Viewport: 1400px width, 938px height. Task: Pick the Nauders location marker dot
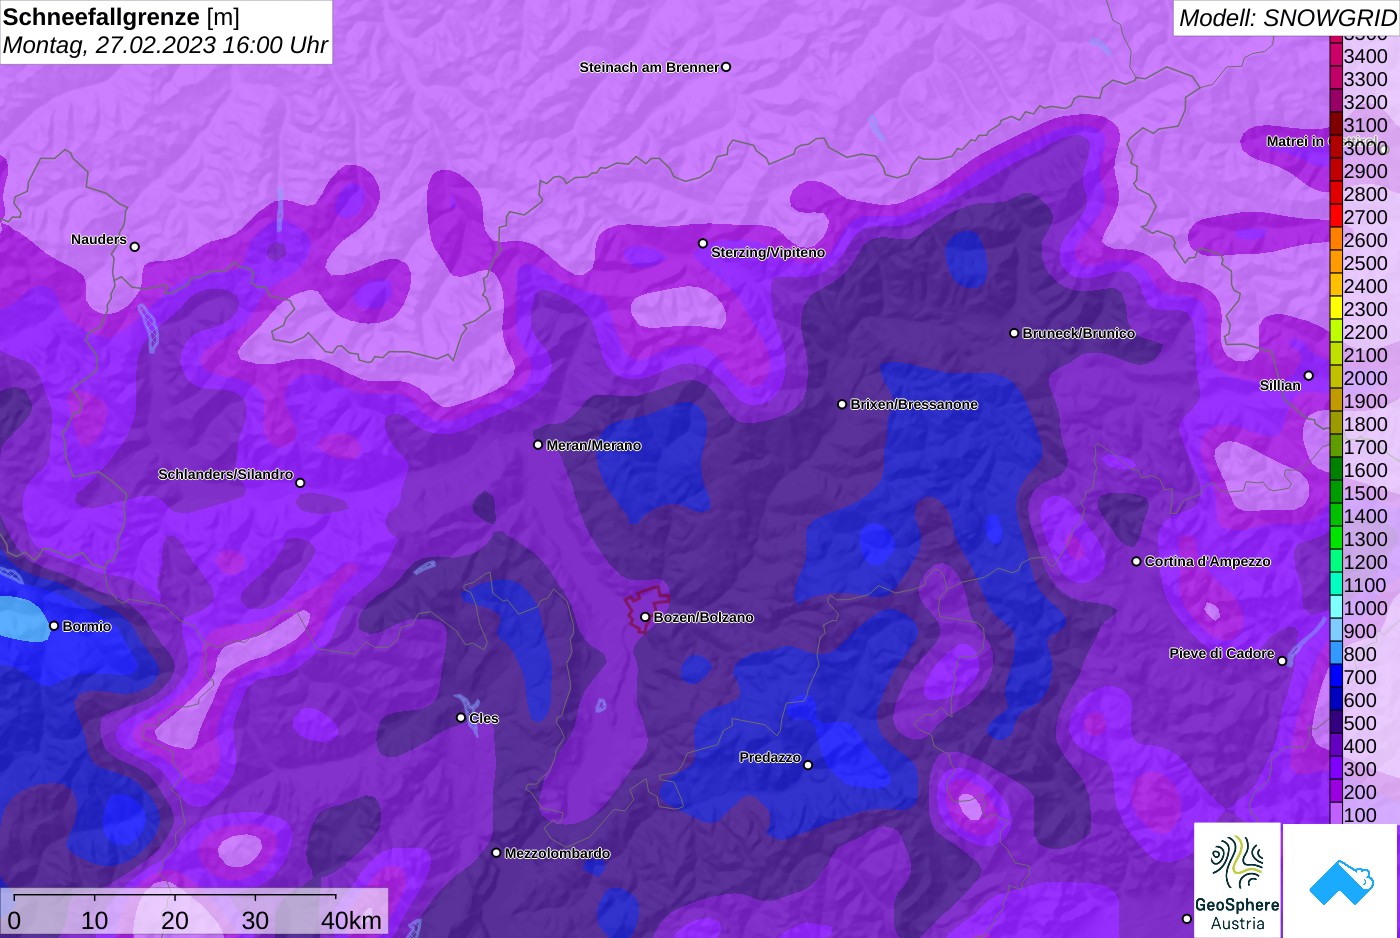coord(135,246)
